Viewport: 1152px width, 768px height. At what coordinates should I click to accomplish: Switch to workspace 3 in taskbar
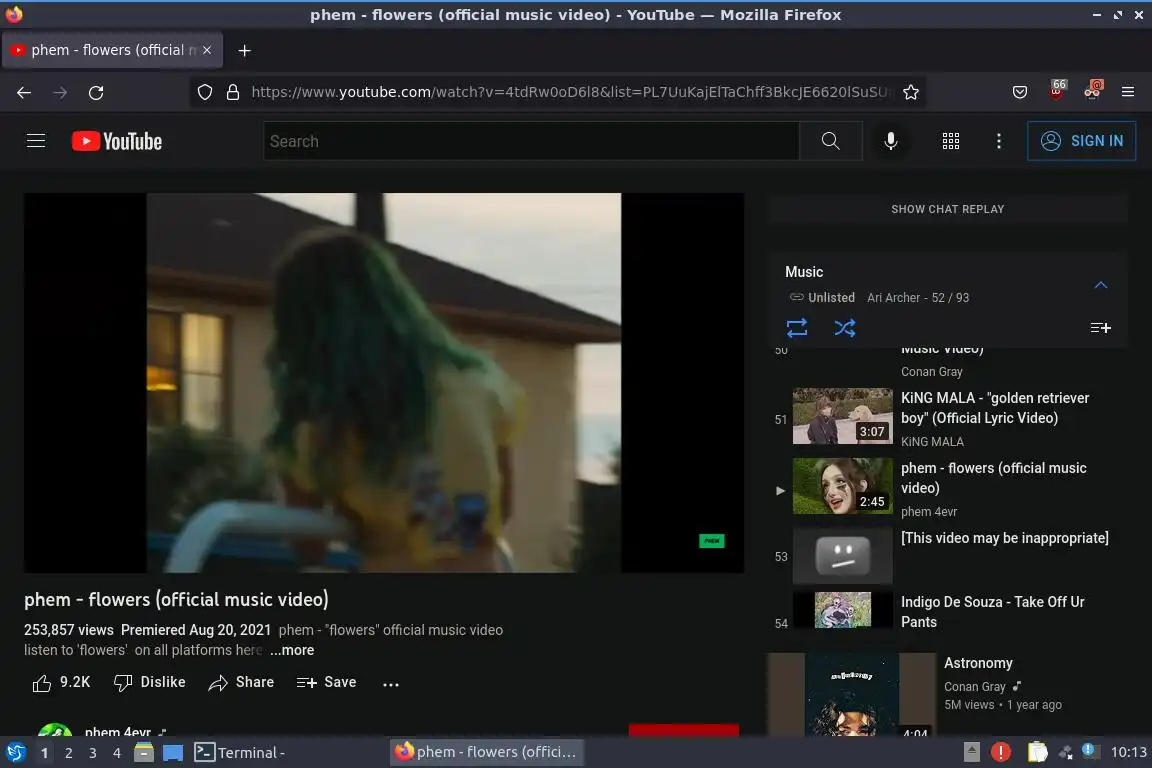93,753
